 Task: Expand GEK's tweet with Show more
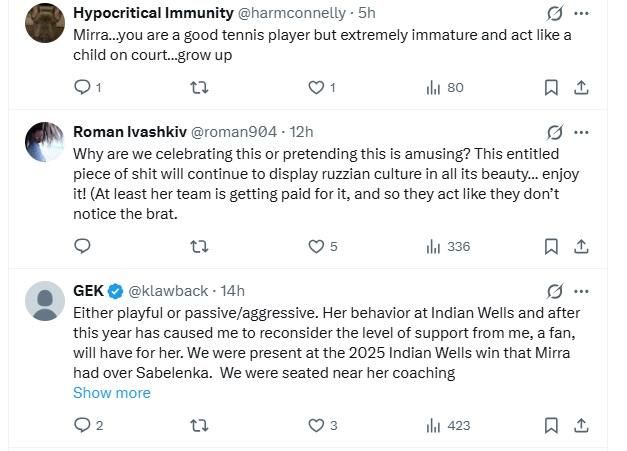[x=112, y=393]
